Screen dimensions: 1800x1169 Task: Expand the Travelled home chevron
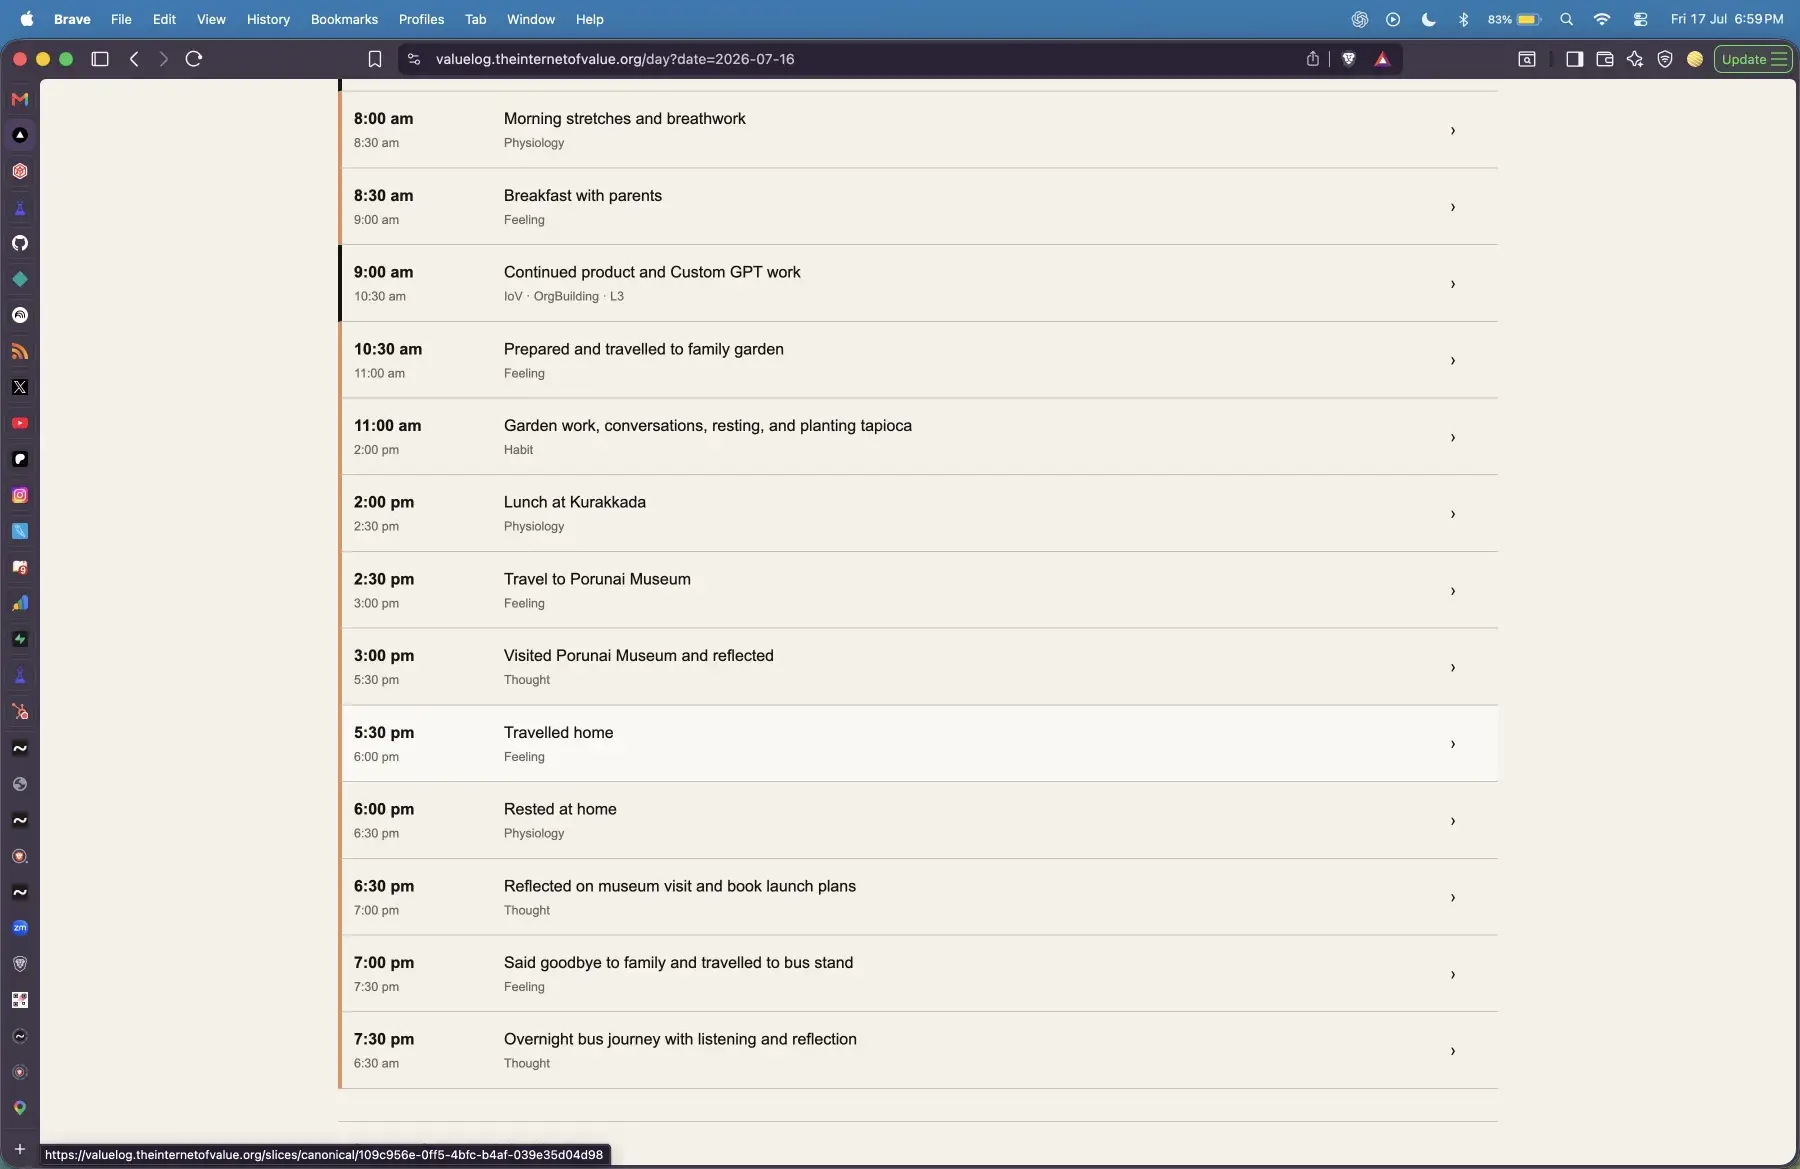pyautogui.click(x=1453, y=744)
